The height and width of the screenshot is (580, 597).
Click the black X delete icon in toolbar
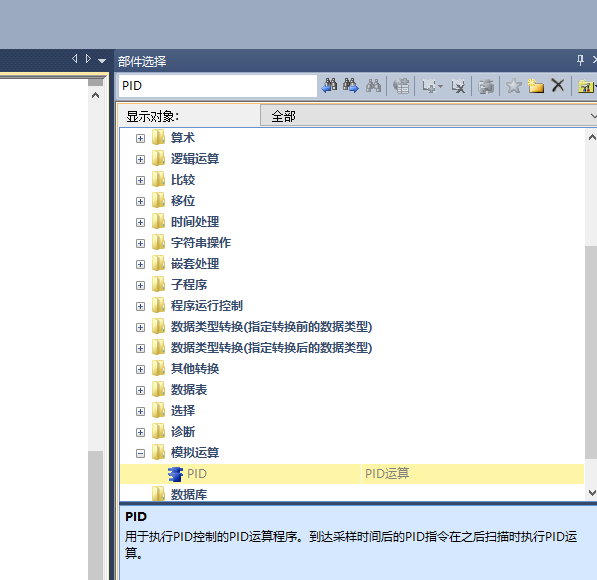pos(558,85)
